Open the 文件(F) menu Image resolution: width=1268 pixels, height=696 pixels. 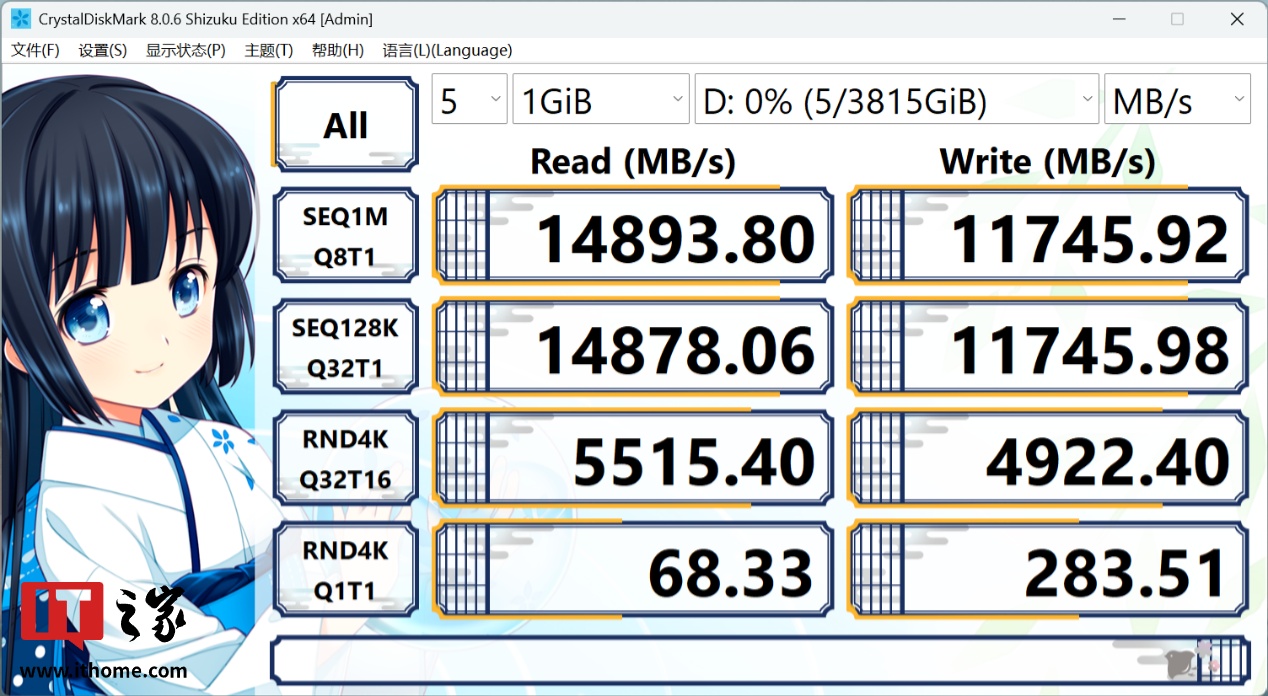point(35,50)
